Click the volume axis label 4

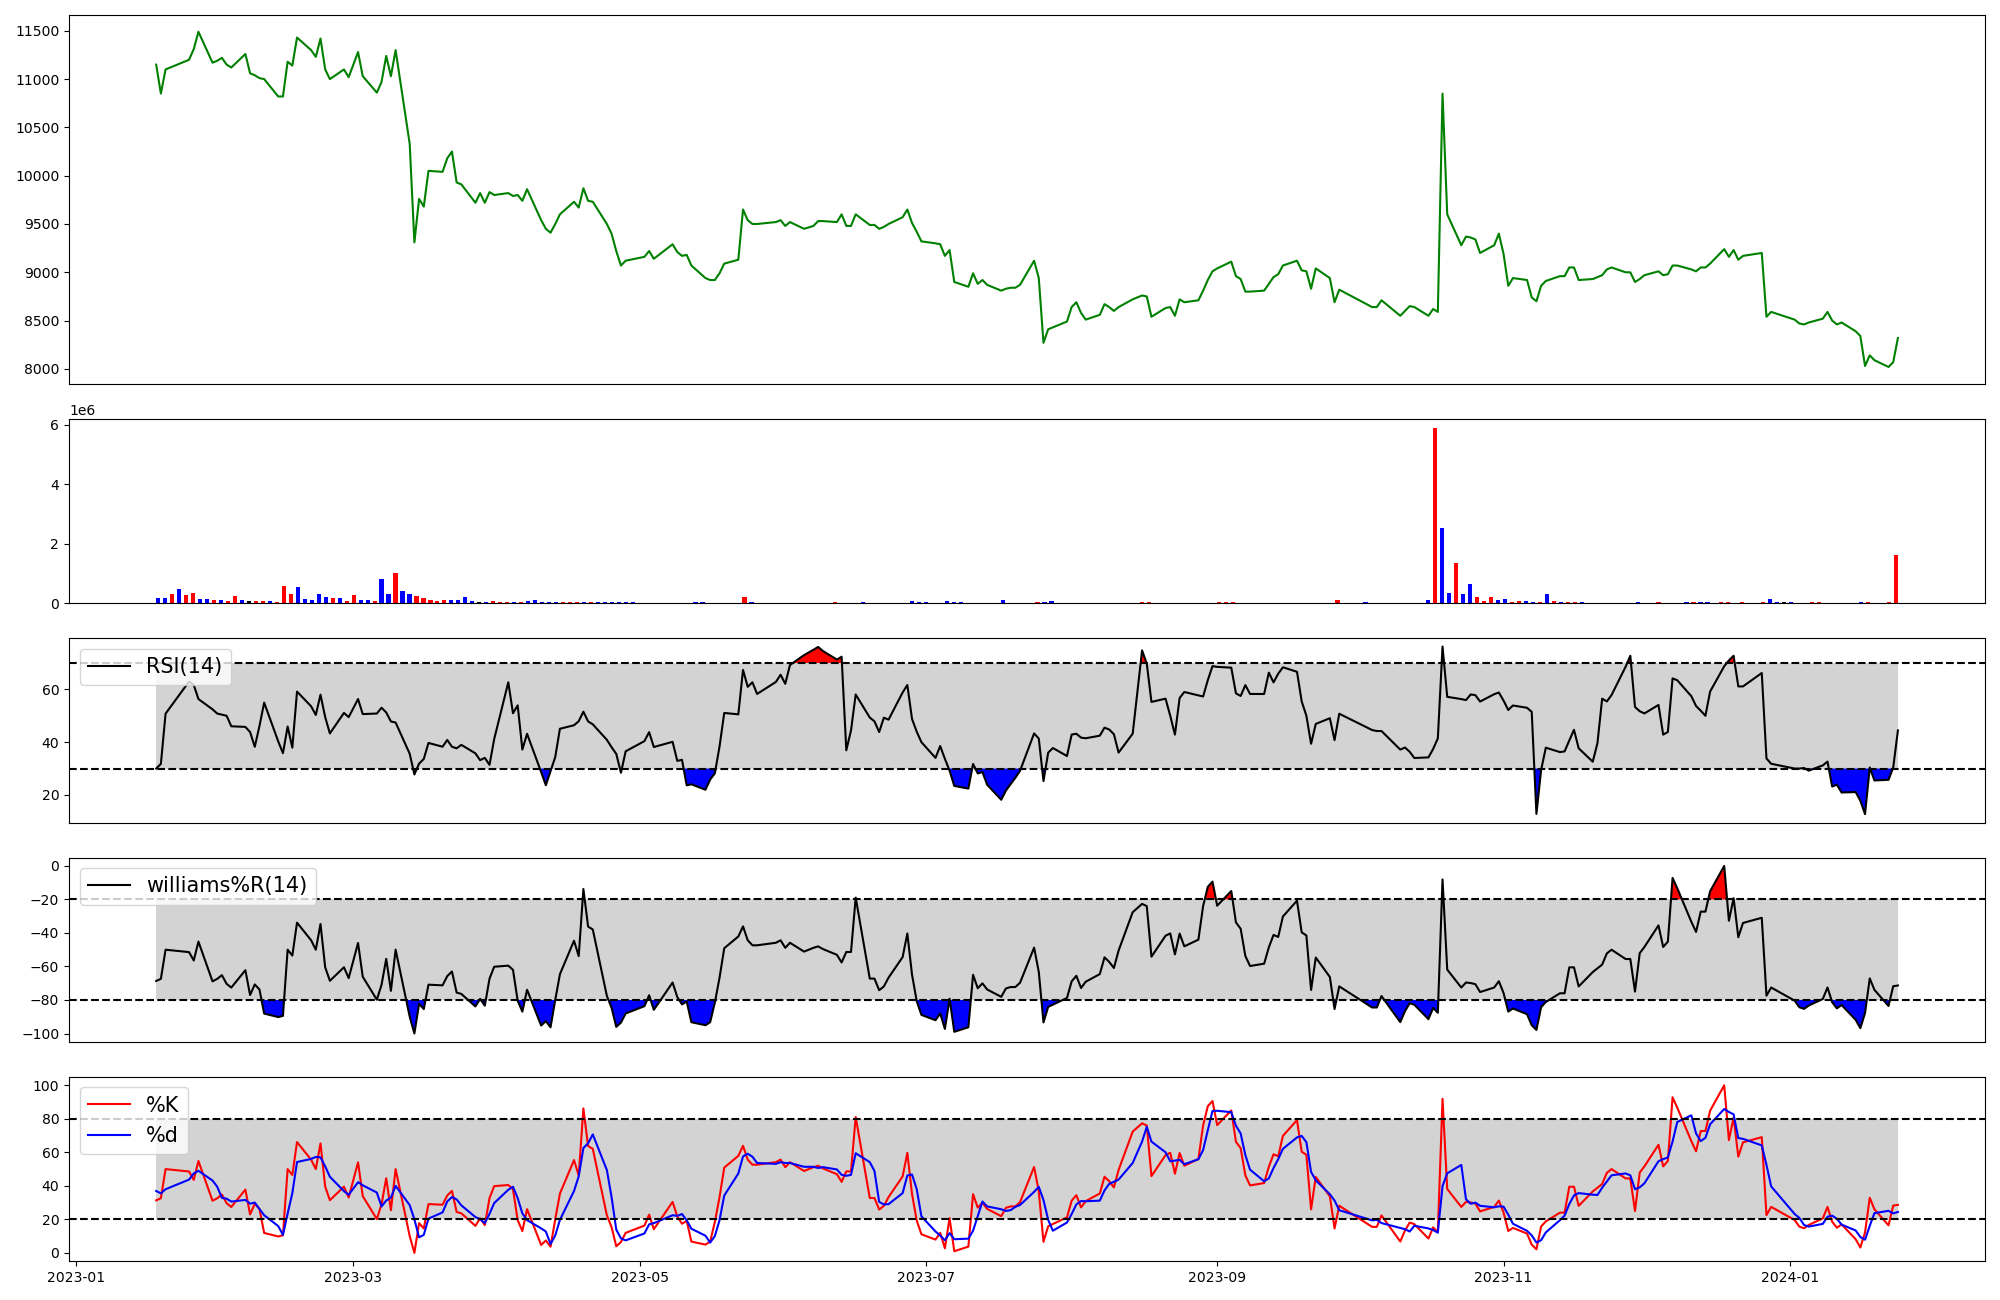click(x=55, y=485)
